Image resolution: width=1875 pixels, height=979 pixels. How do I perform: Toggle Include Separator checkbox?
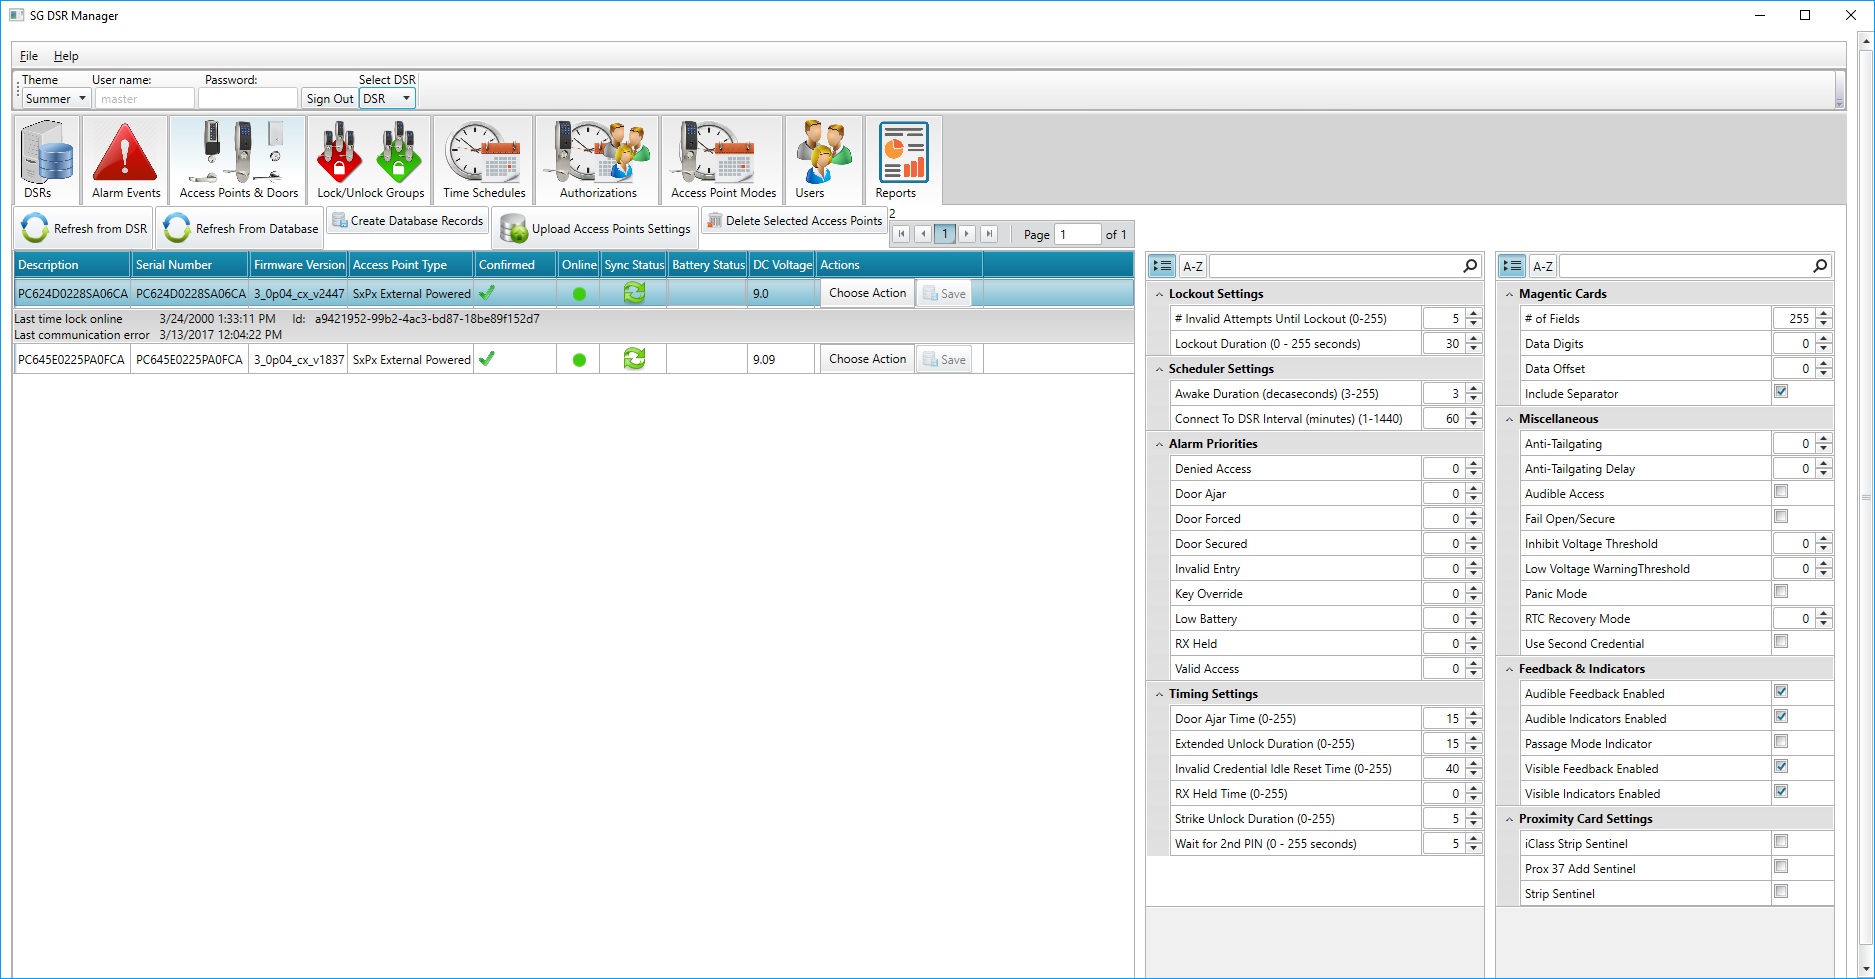1781,392
